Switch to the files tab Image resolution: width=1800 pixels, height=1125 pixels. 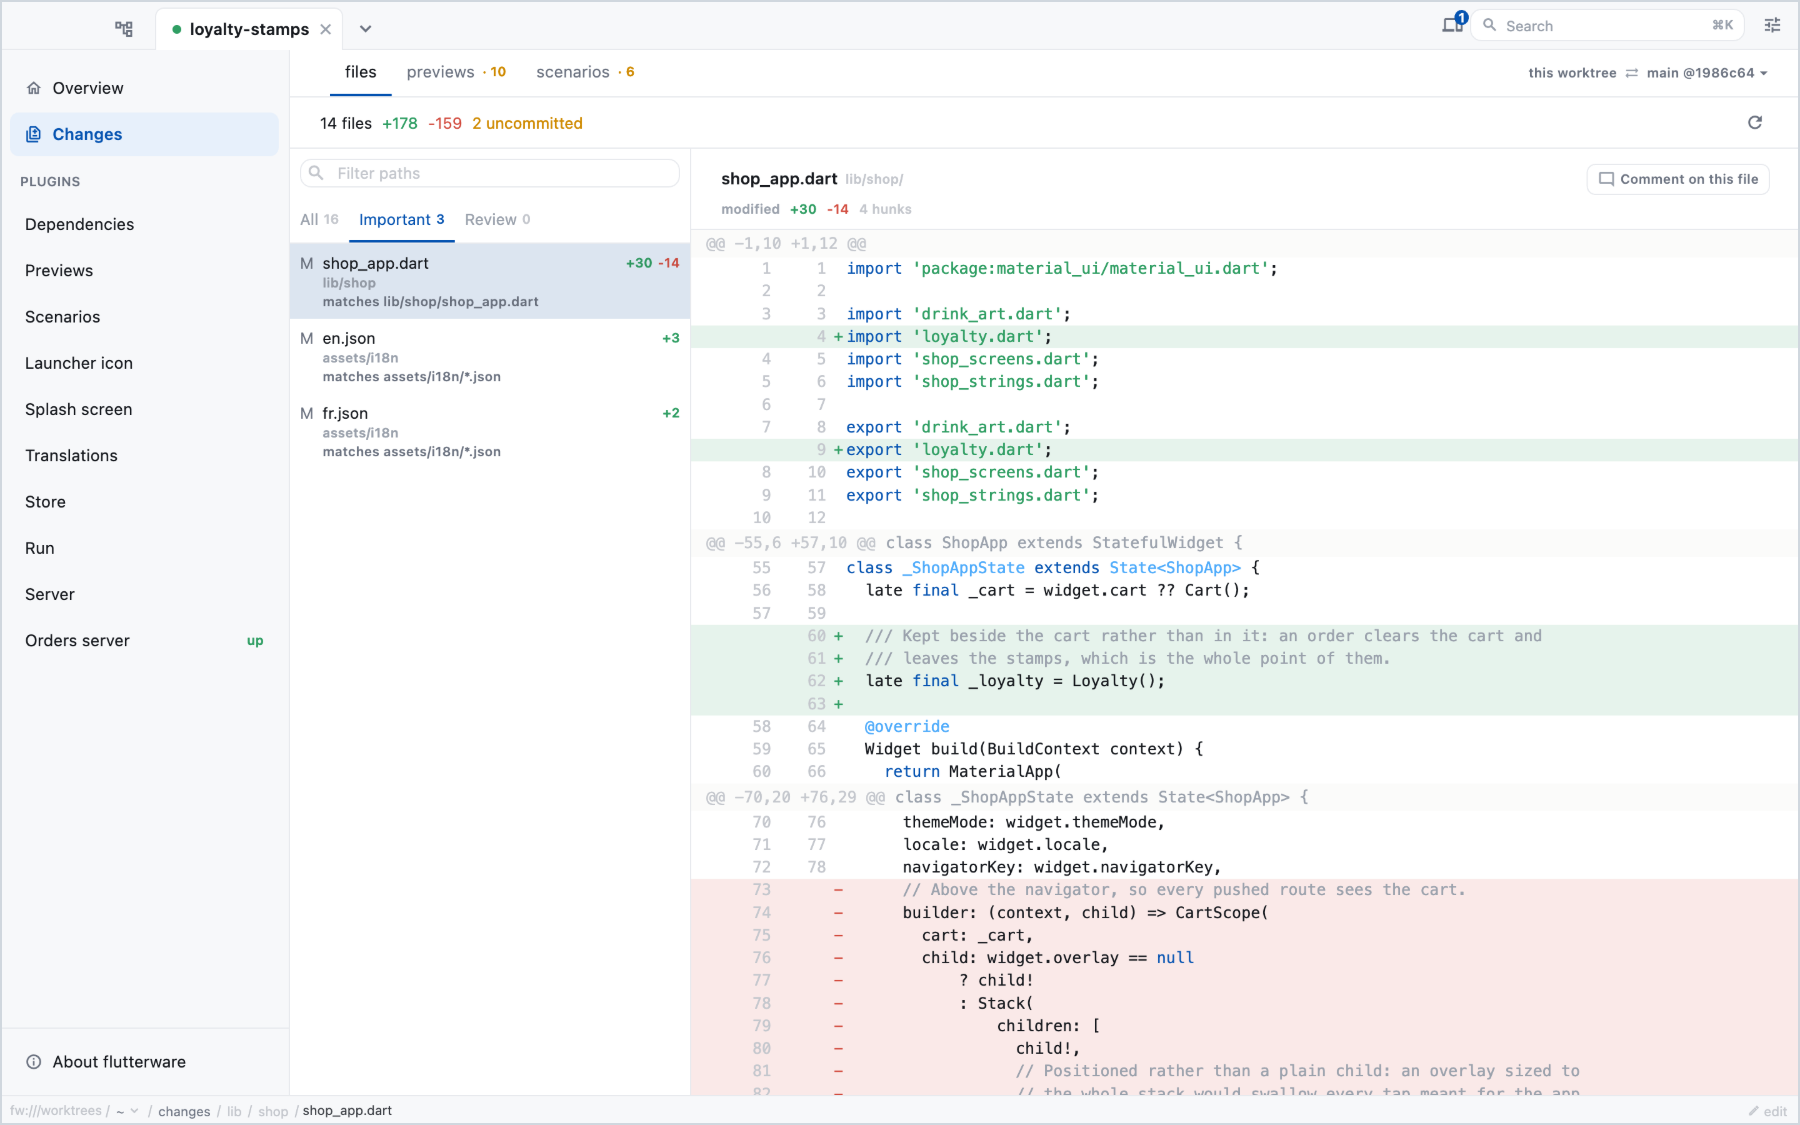click(x=360, y=72)
